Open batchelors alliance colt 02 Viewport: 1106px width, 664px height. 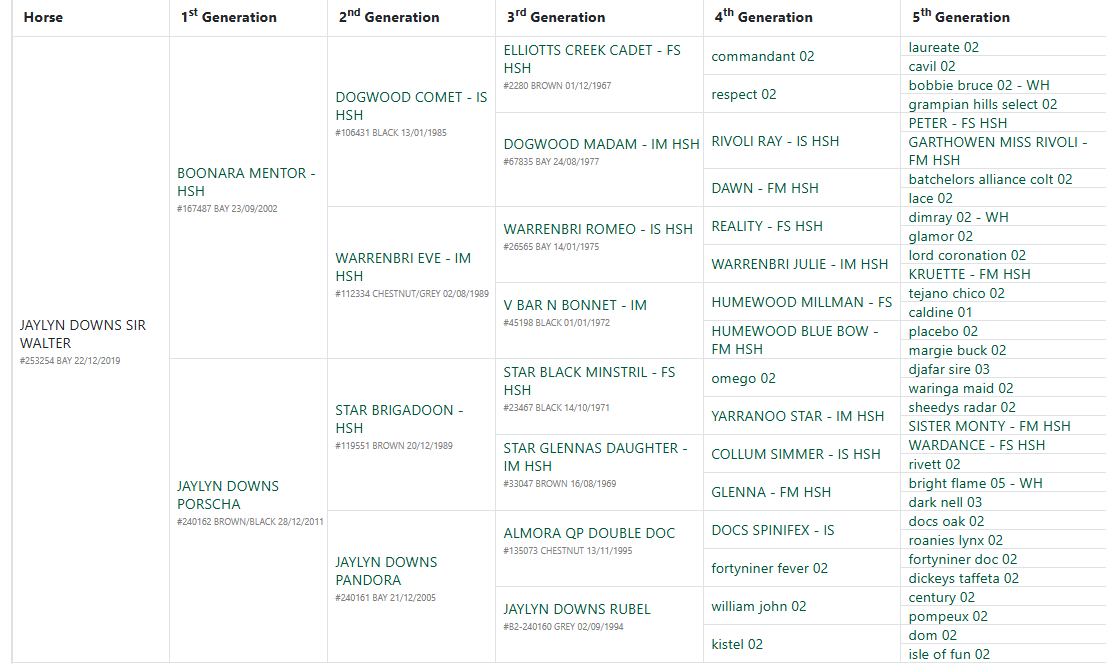pos(990,179)
